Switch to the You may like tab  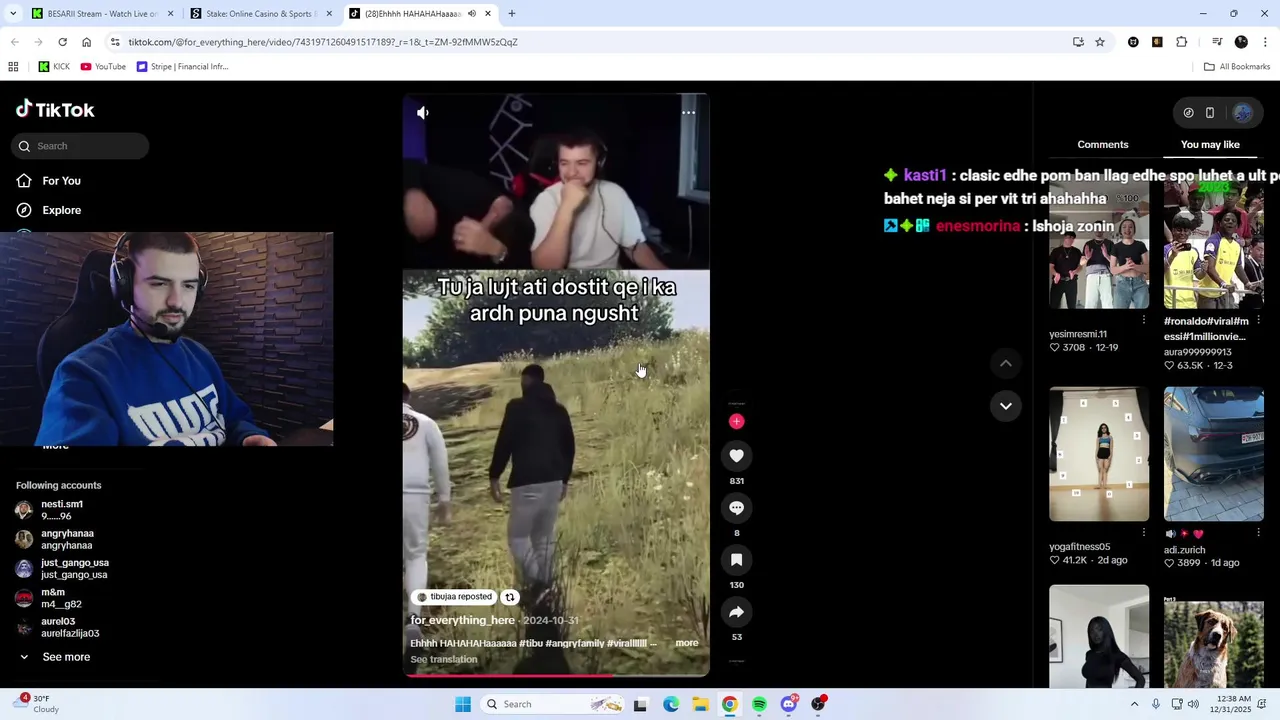1210,145
